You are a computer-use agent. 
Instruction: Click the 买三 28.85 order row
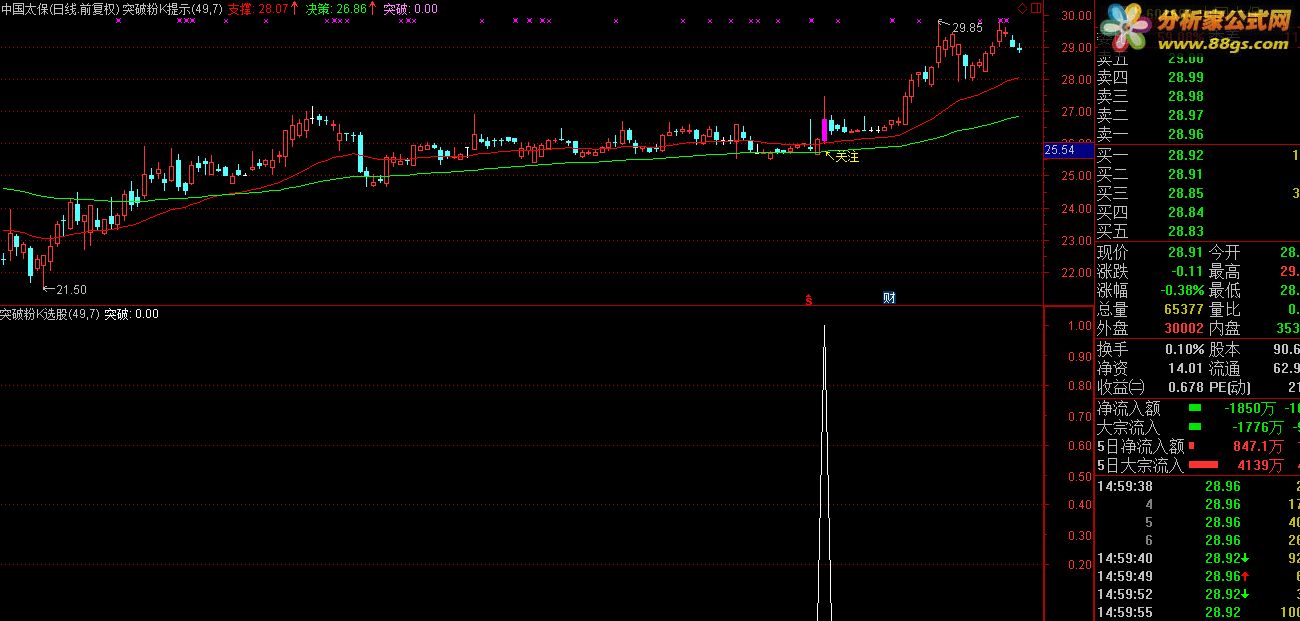(x=1197, y=193)
